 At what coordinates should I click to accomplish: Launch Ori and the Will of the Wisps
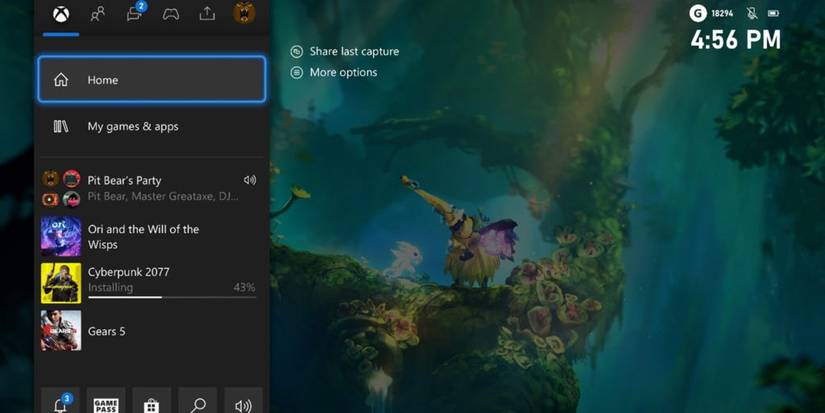pyautogui.click(x=152, y=237)
